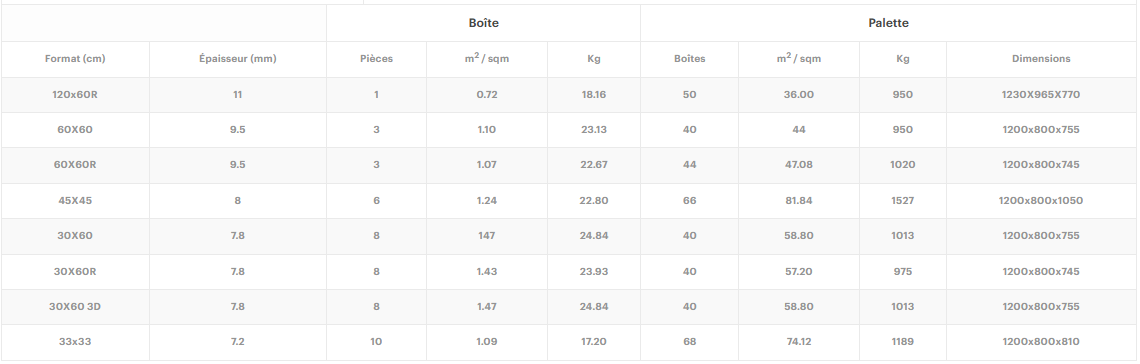Click the 1200x800x810 dimensions cell
Image resolution: width=1140 pixels, height=364 pixels.
1041,341
